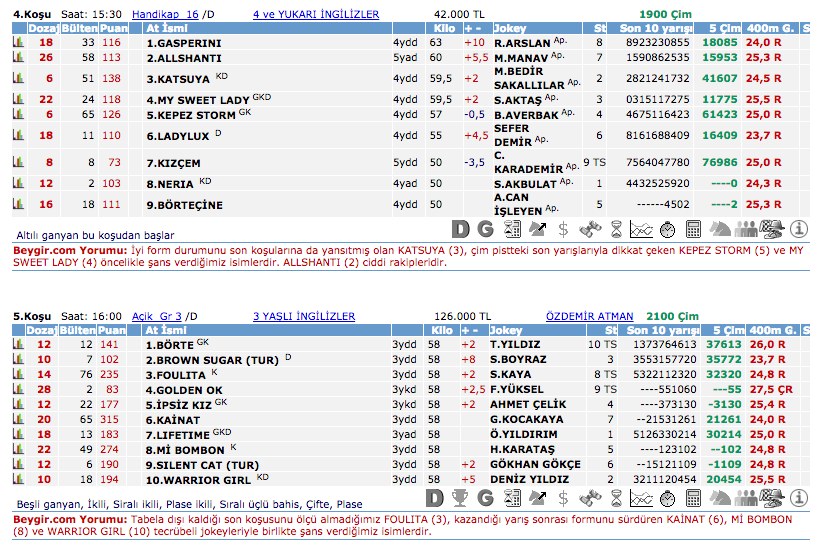Image resolution: width=828 pixels, height=557 pixels.
Task: Click the horse head icon in race 4 toolbar
Action: [718, 229]
